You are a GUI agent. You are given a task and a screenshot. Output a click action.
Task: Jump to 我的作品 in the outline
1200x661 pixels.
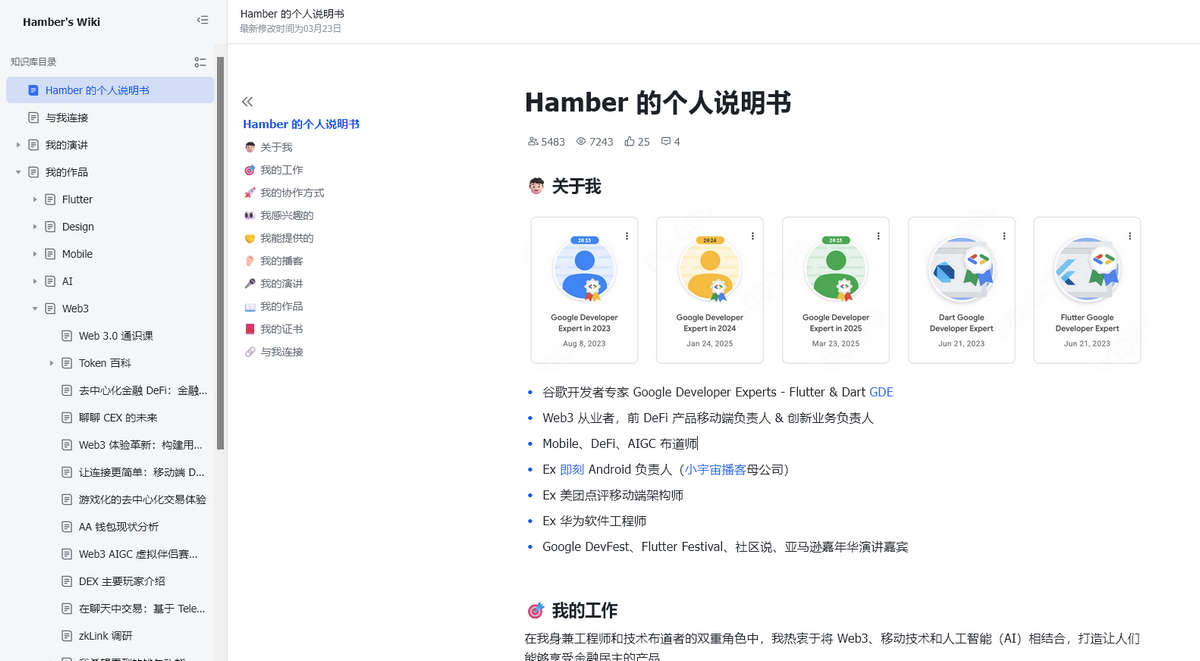pyautogui.click(x=281, y=306)
